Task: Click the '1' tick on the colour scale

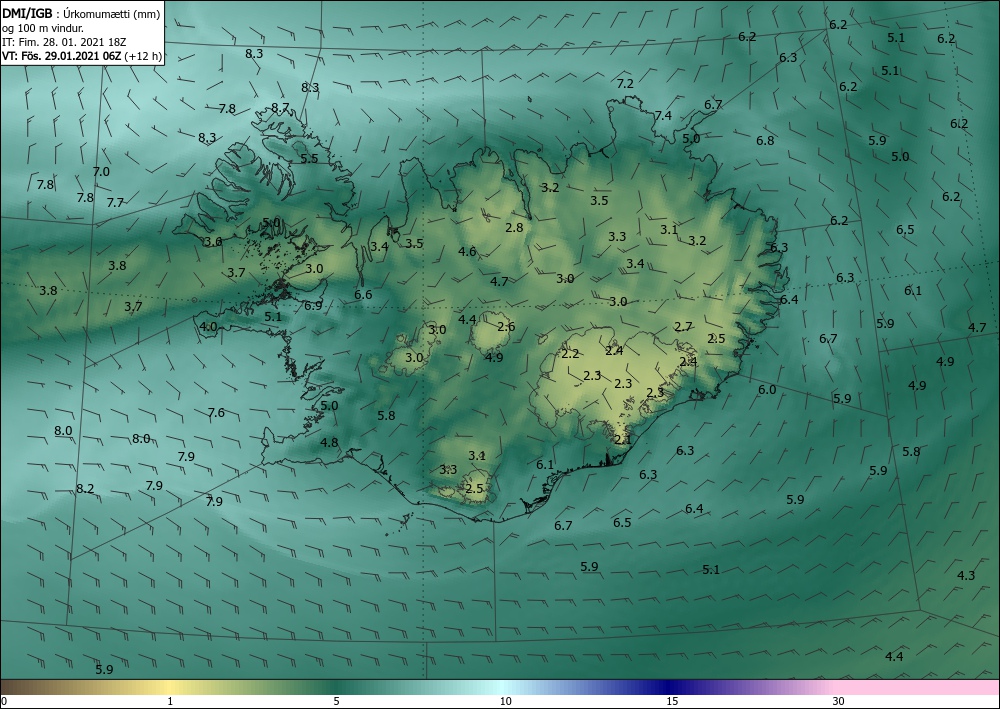Action: coord(170,701)
